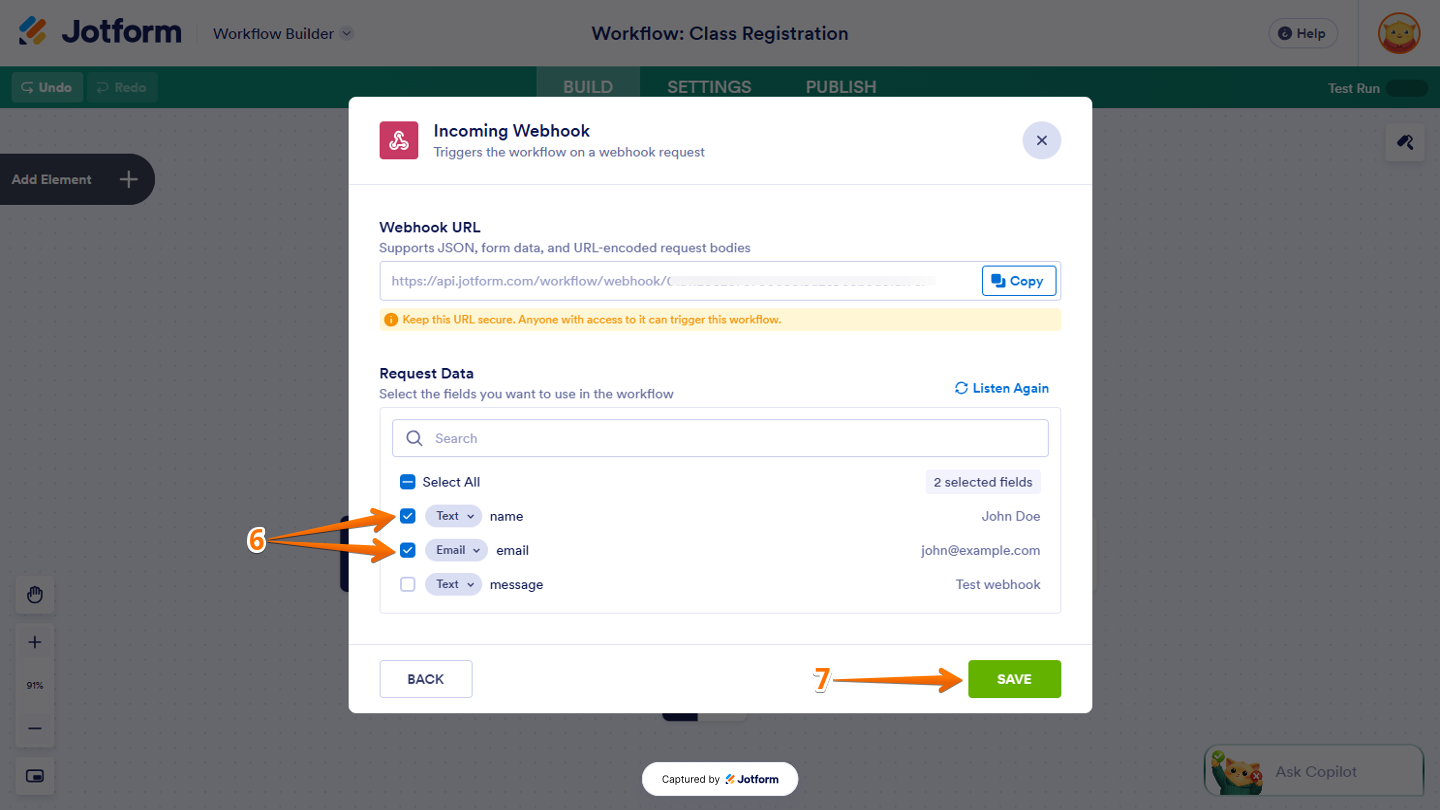Click the green SAVE button
Image resolution: width=1440 pixels, height=810 pixels.
click(1014, 679)
